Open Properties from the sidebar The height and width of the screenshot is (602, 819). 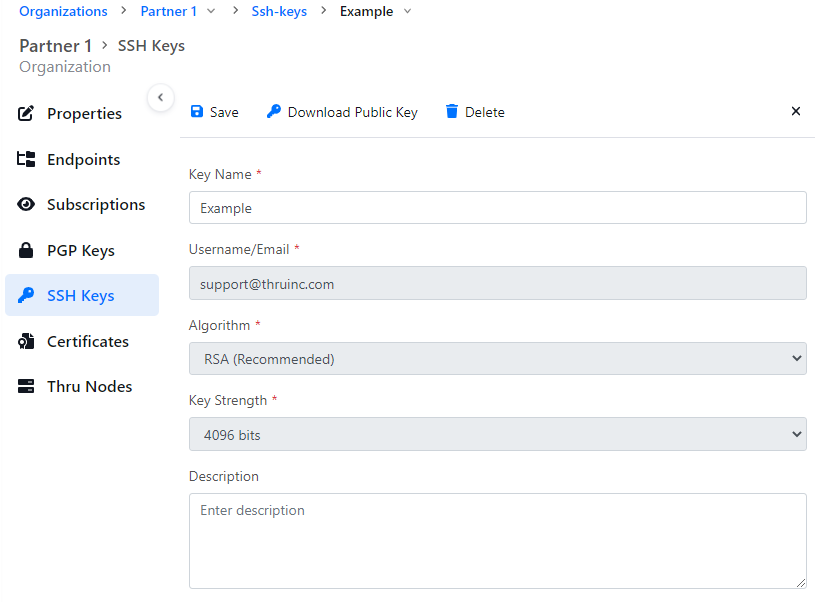82,114
